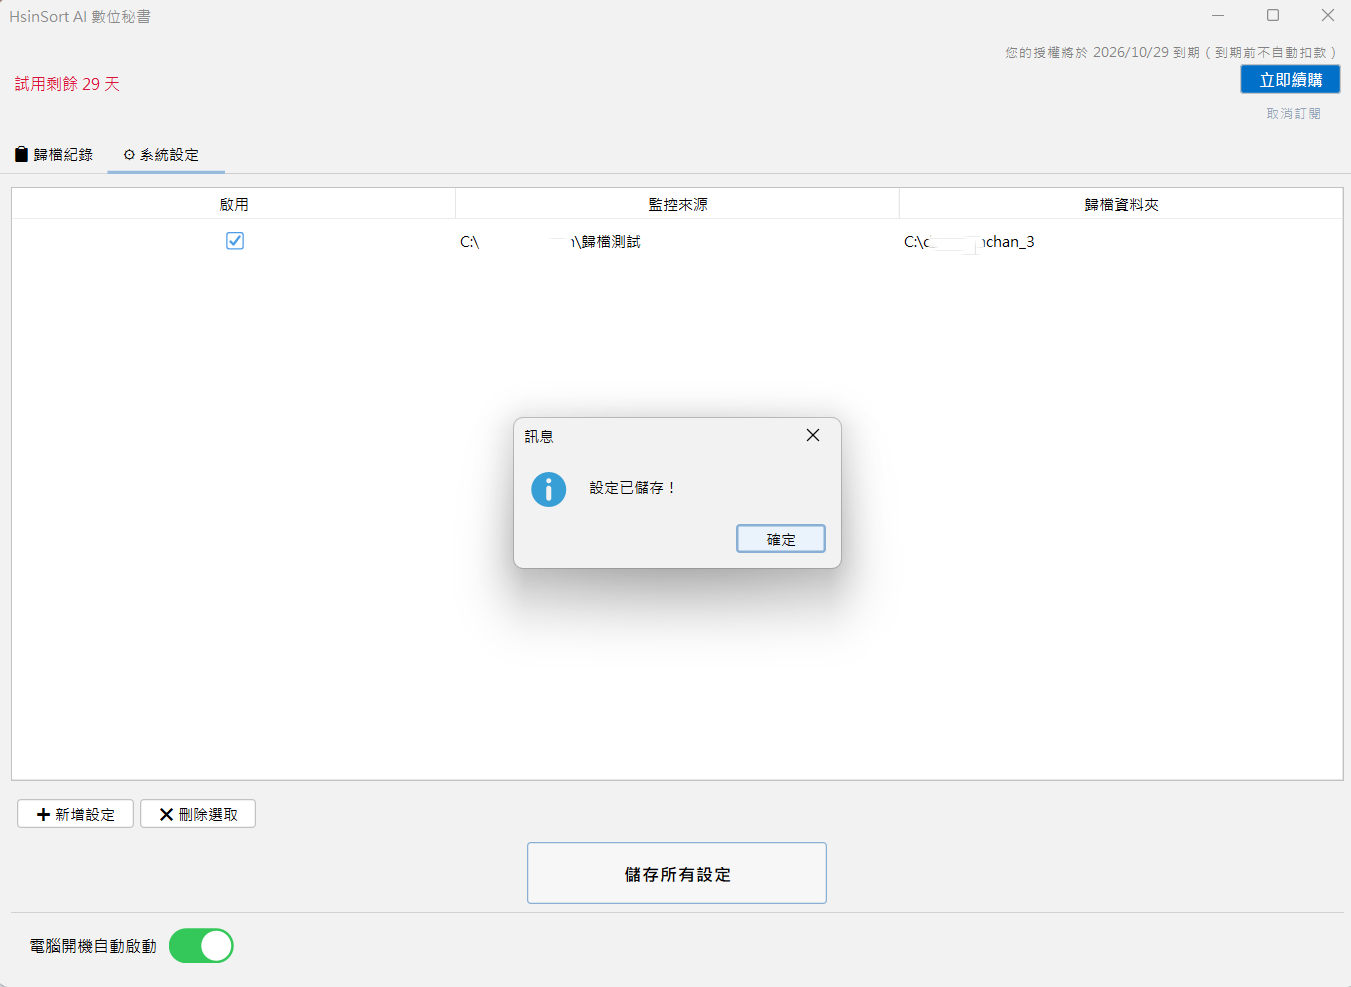Close the HsinSort AI 數位秘書 window

pos(1328,15)
